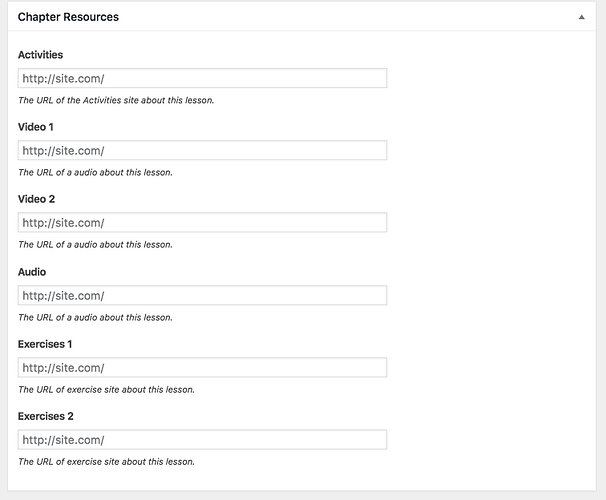Click the description under Audio field
The image size is (606, 500).
tap(95, 318)
